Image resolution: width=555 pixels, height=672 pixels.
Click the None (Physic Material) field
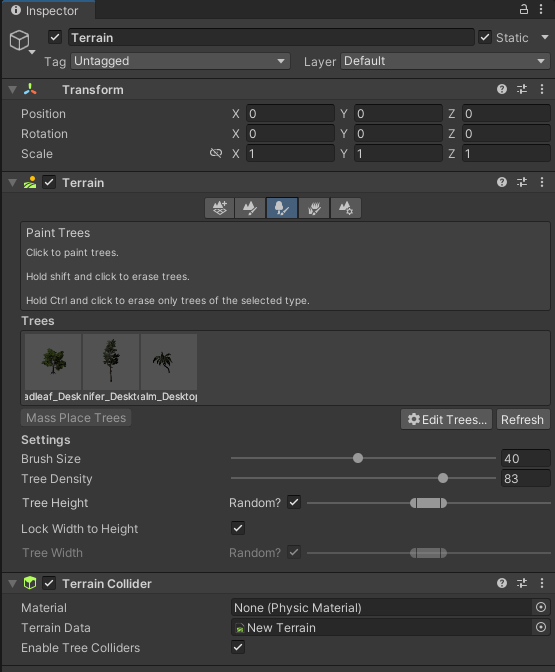tap(381, 607)
